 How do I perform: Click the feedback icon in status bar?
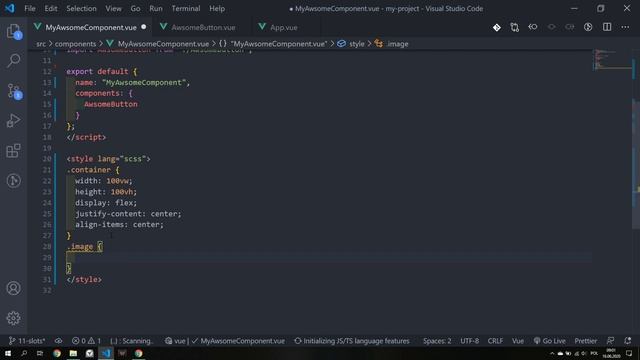610,340
